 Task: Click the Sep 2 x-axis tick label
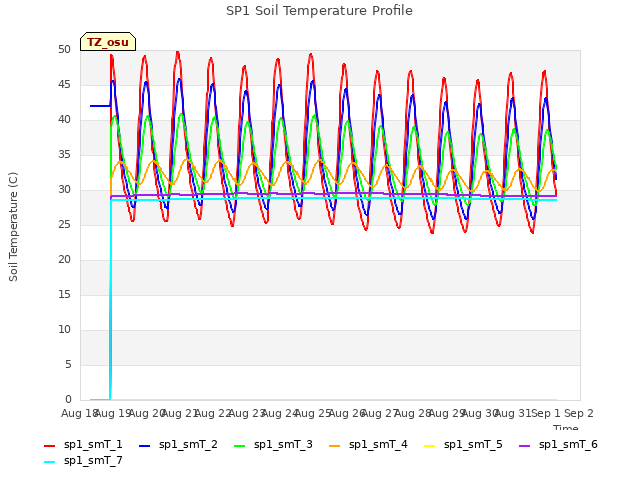[x=579, y=413]
